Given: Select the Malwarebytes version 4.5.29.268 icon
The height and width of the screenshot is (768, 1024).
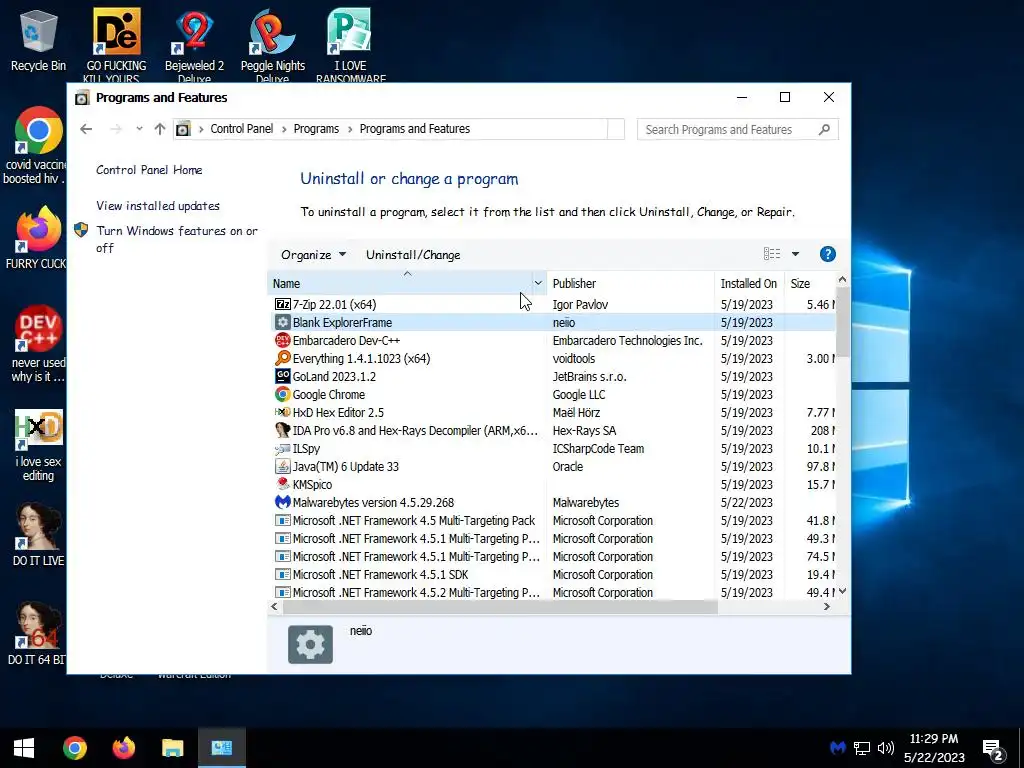Looking at the screenshot, I should [282, 502].
